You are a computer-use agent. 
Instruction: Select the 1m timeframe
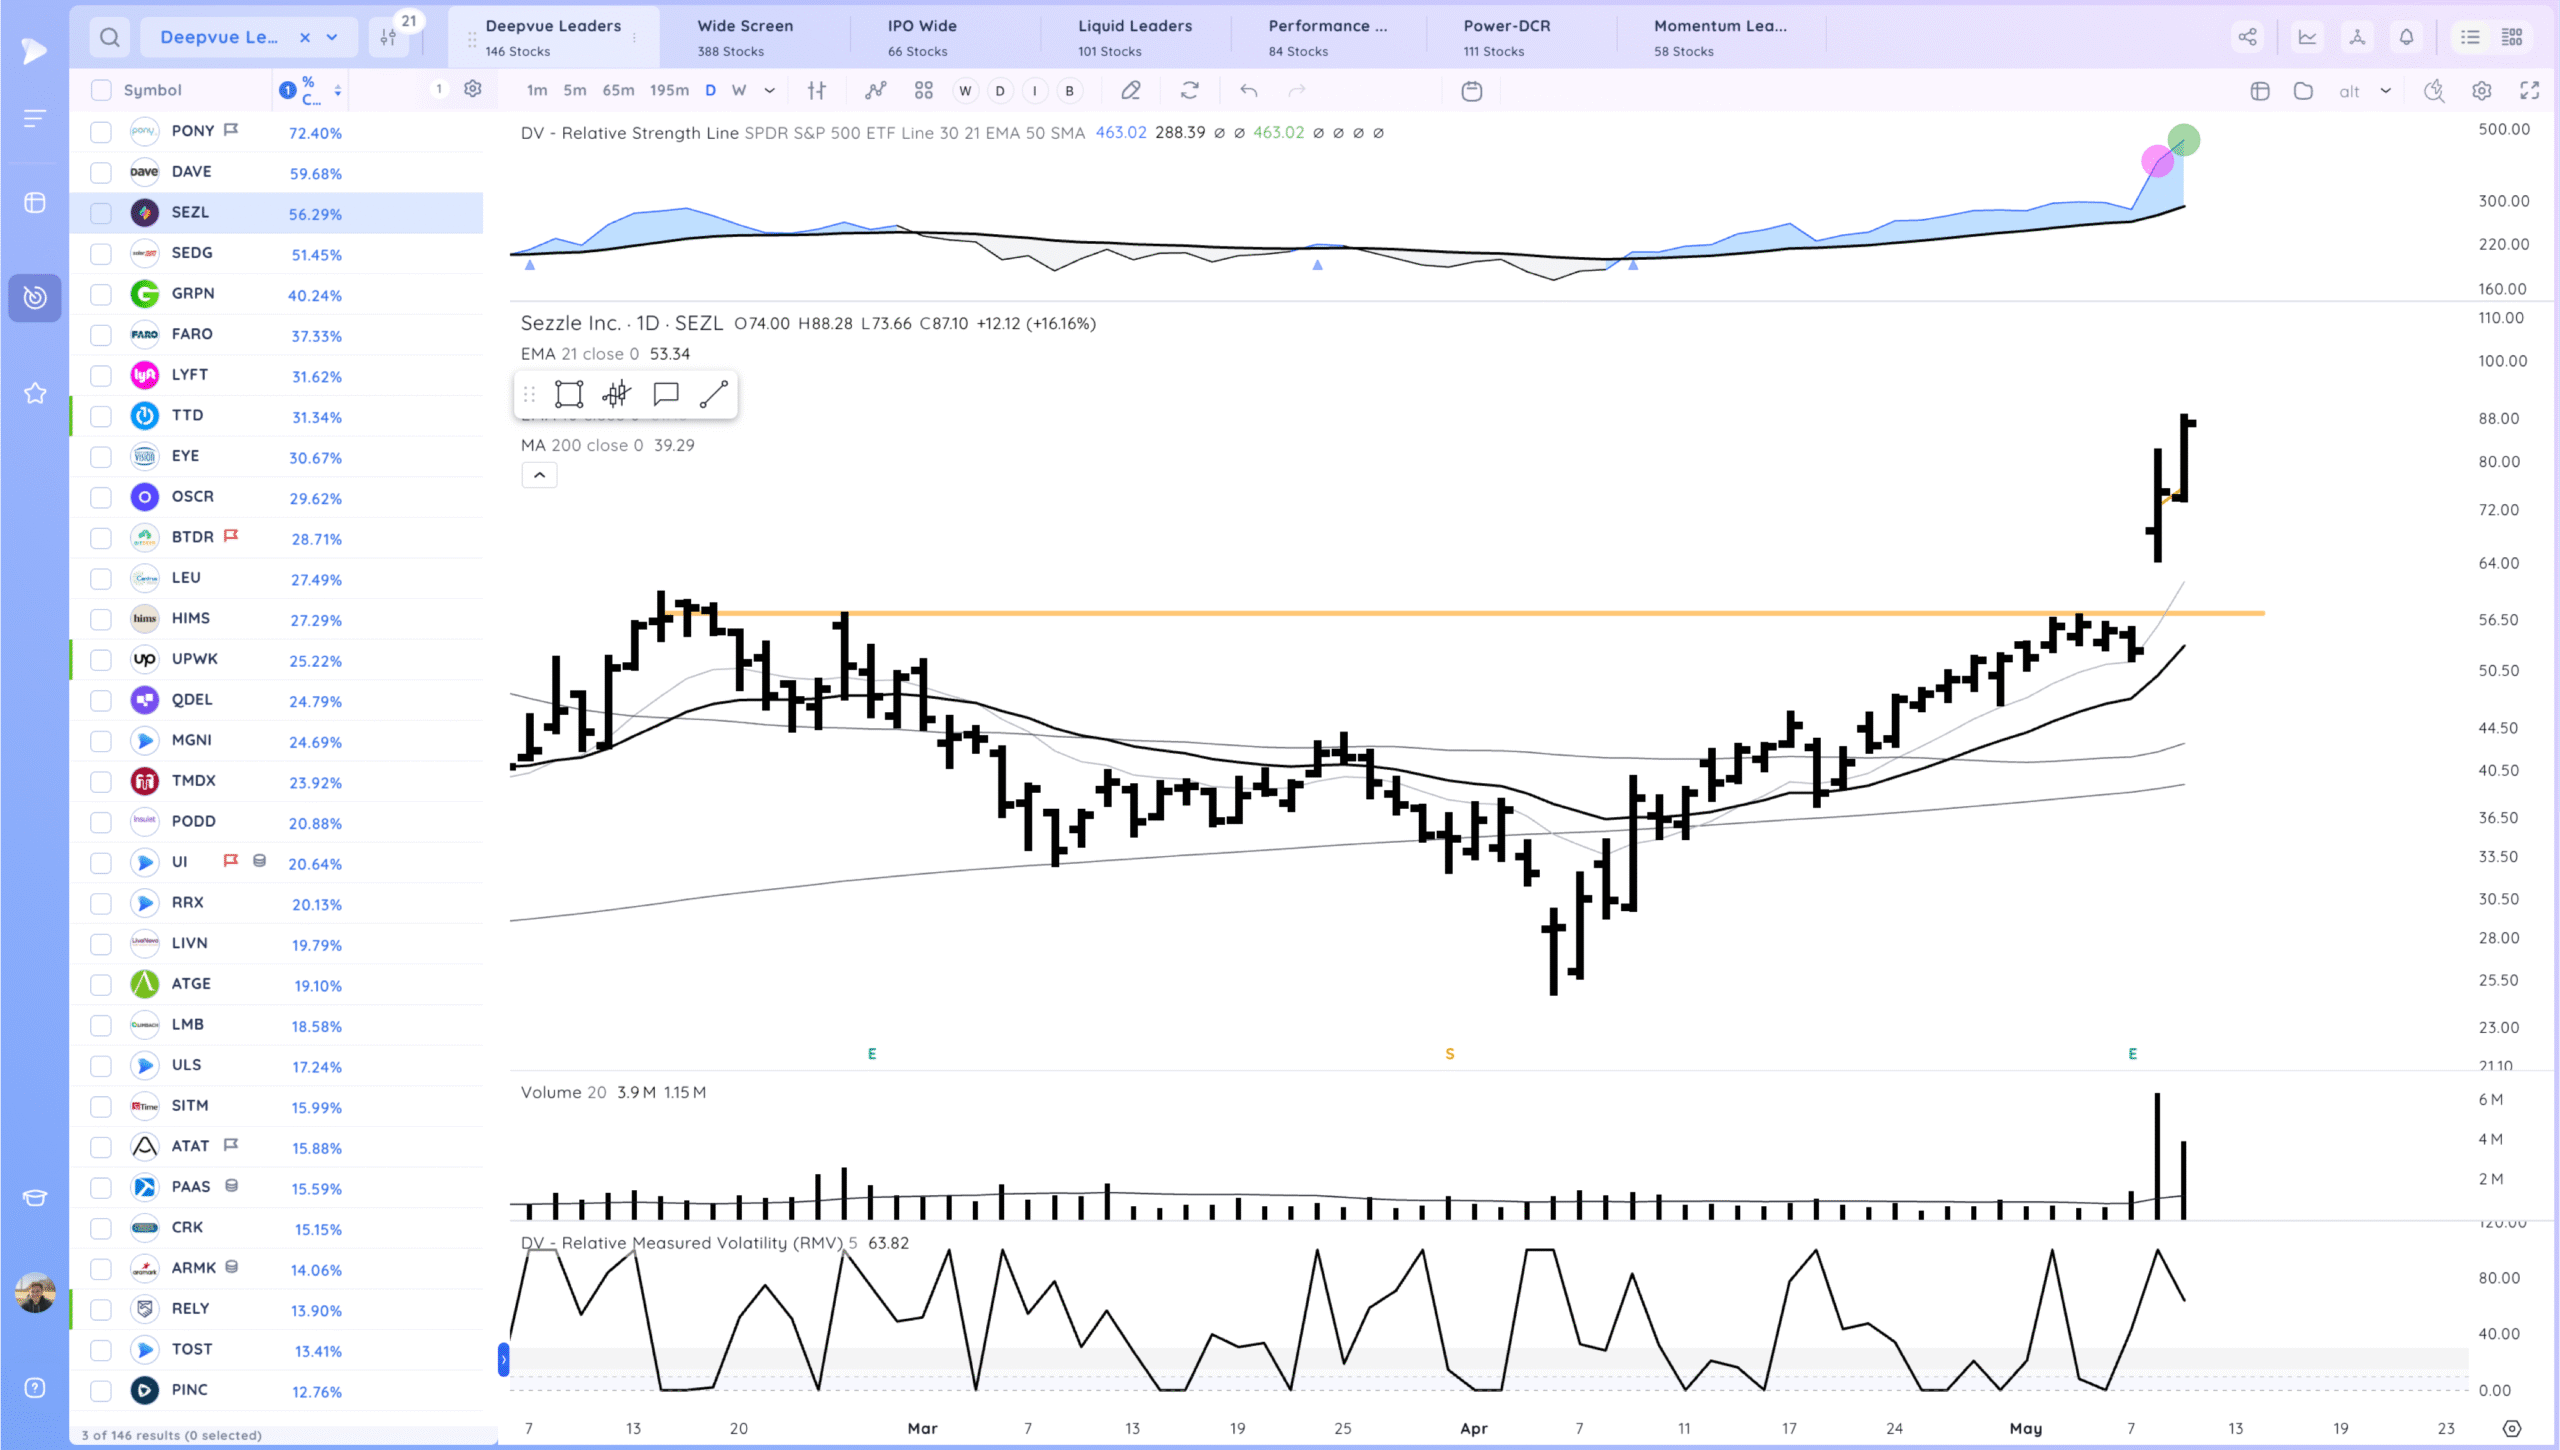click(537, 90)
